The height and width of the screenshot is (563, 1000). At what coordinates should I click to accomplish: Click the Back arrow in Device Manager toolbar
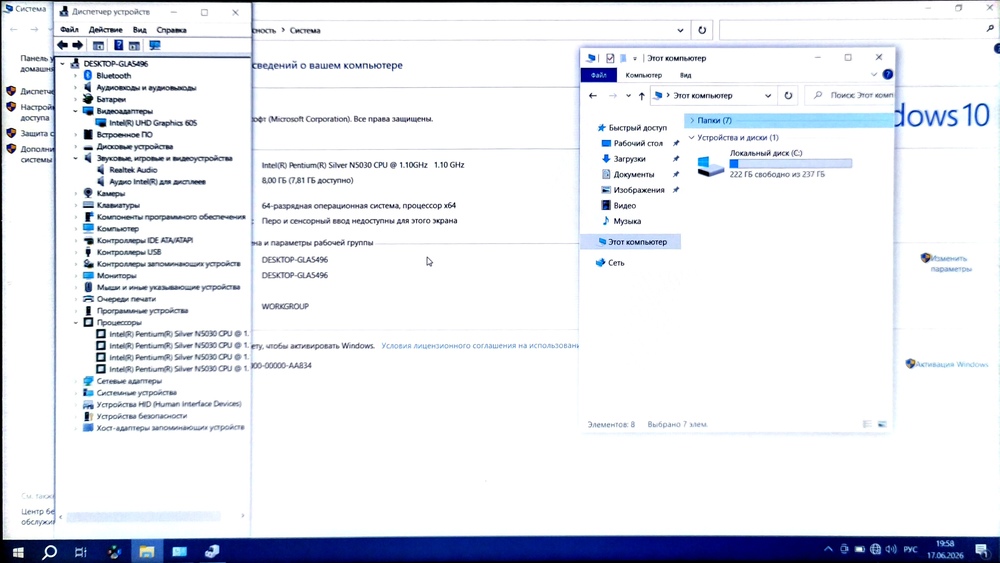pyautogui.click(x=62, y=45)
